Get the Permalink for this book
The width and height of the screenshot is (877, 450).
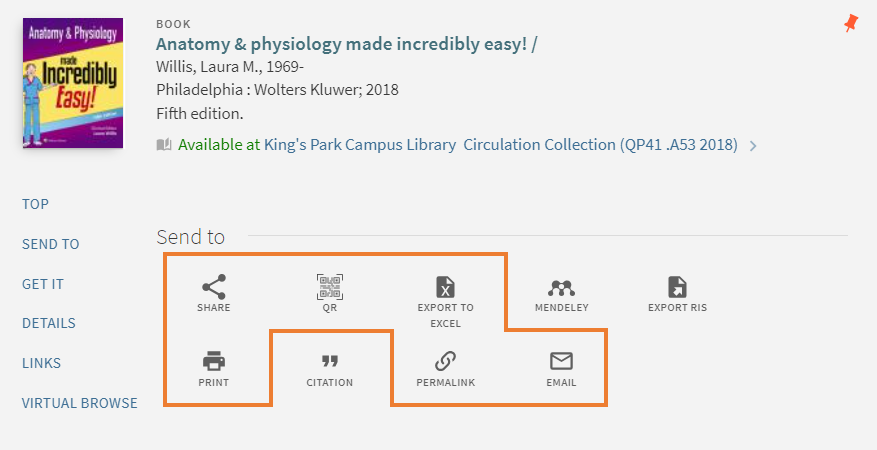coord(445,361)
